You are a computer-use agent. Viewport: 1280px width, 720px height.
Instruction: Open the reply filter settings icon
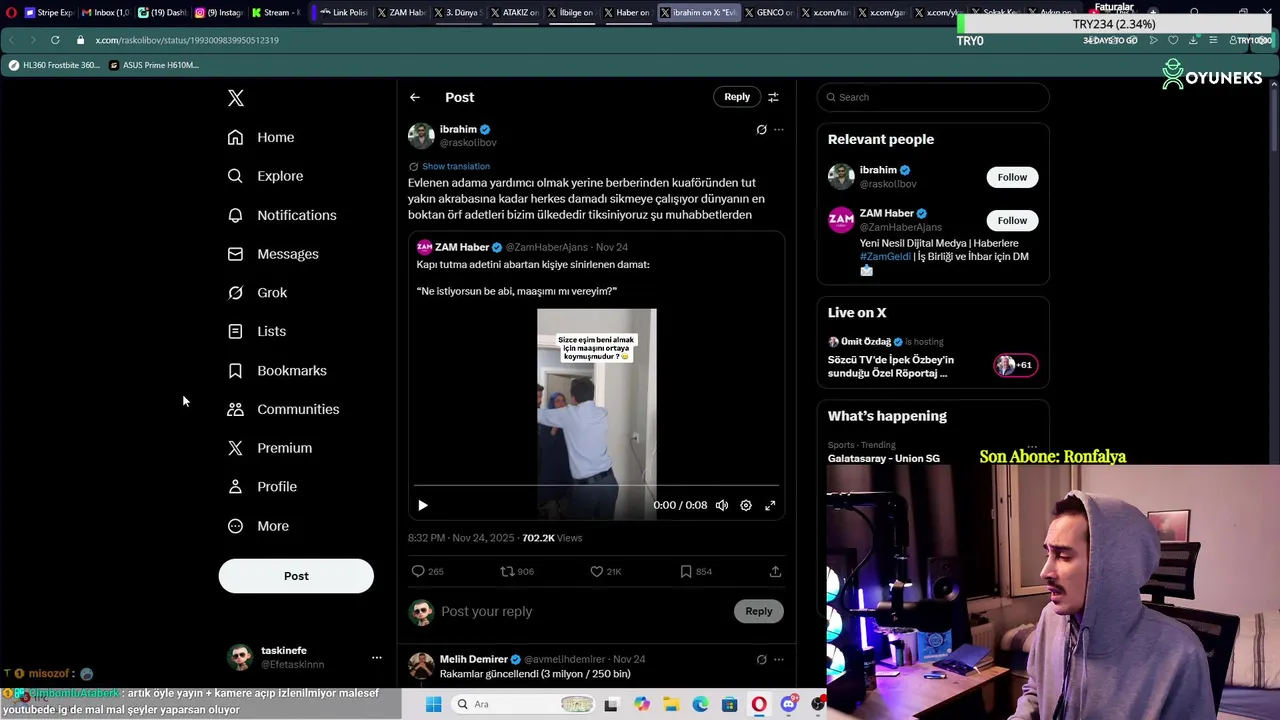click(x=773, y=97)
